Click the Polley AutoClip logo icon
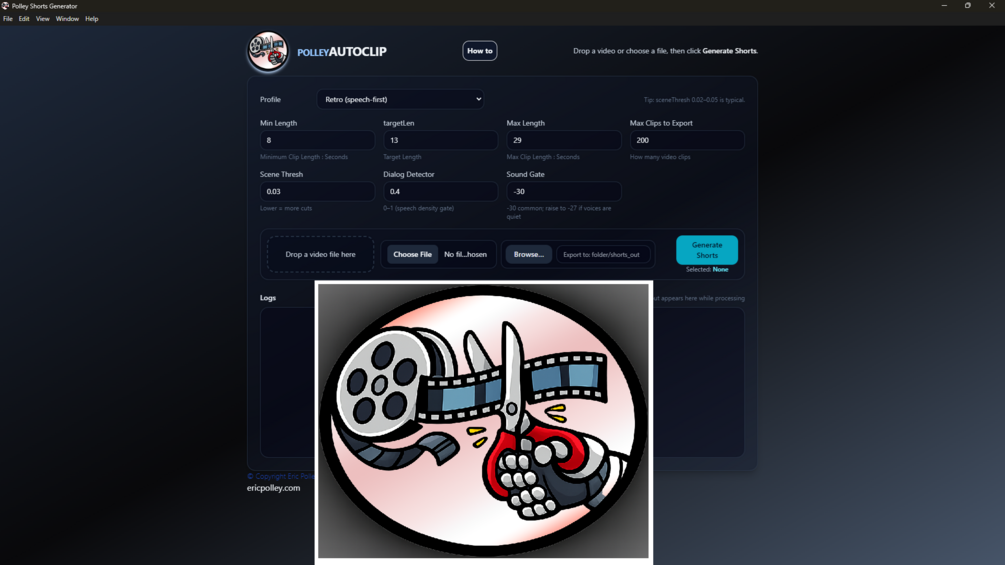1005x565 pixels. pyautogui.click(x=268, y=51)
